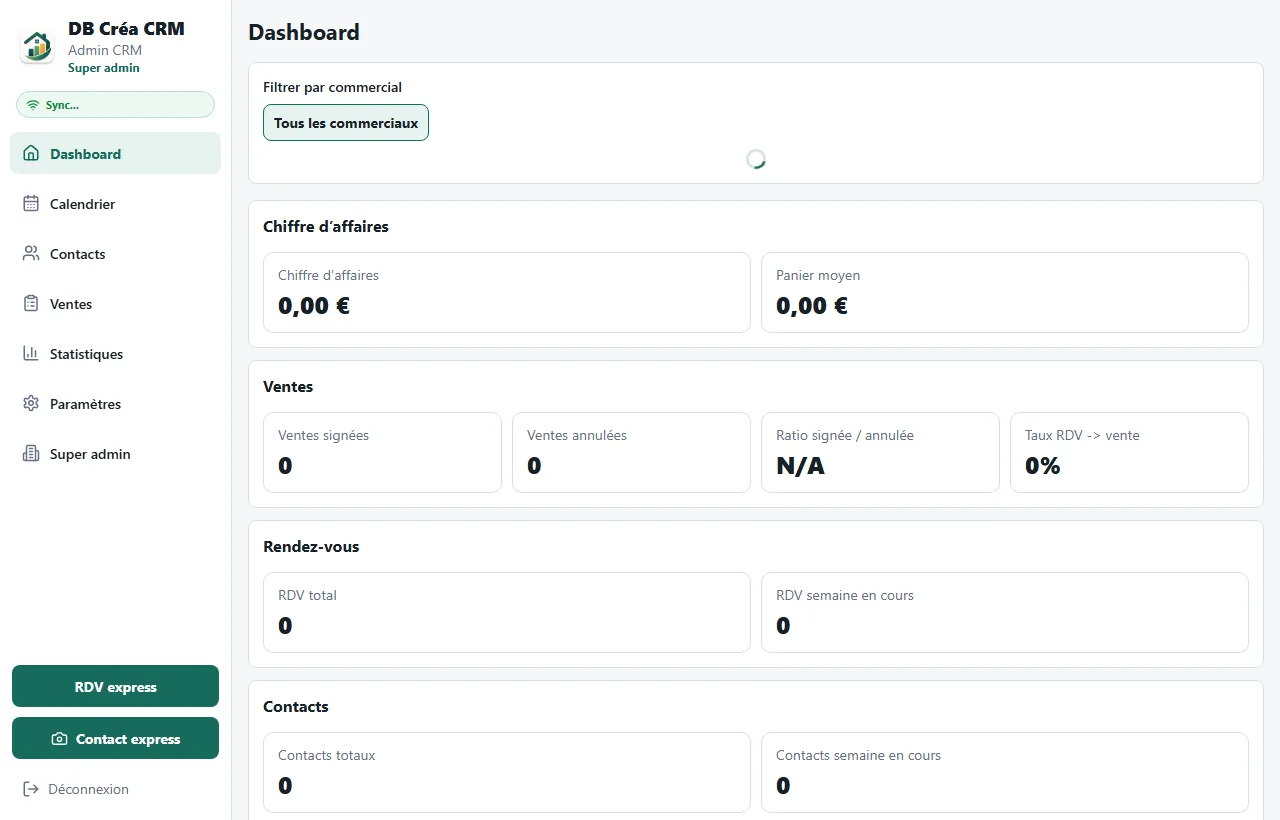Click the Contacts totaux card

(x=506, y=772)
